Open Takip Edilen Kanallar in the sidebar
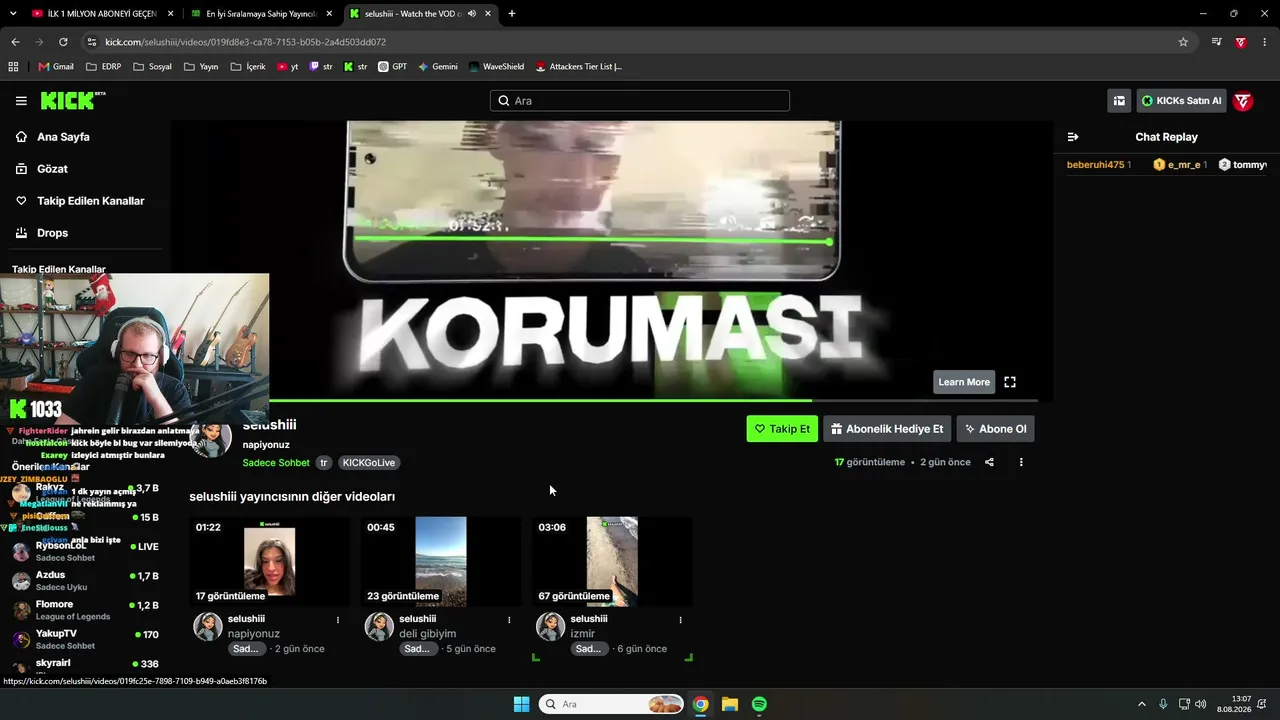1280x720 pixels. pos(90,201)
